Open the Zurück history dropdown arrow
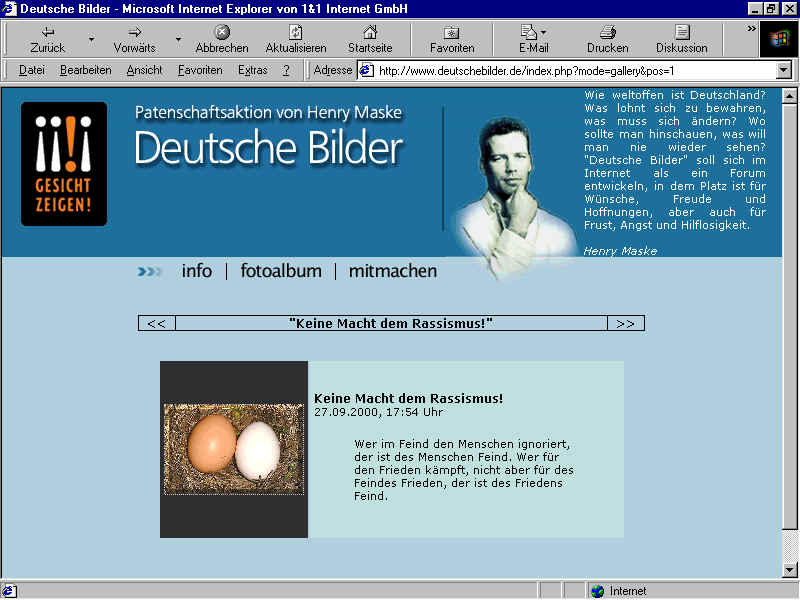The width and height of the screenshot is (800, 600). 91,39
